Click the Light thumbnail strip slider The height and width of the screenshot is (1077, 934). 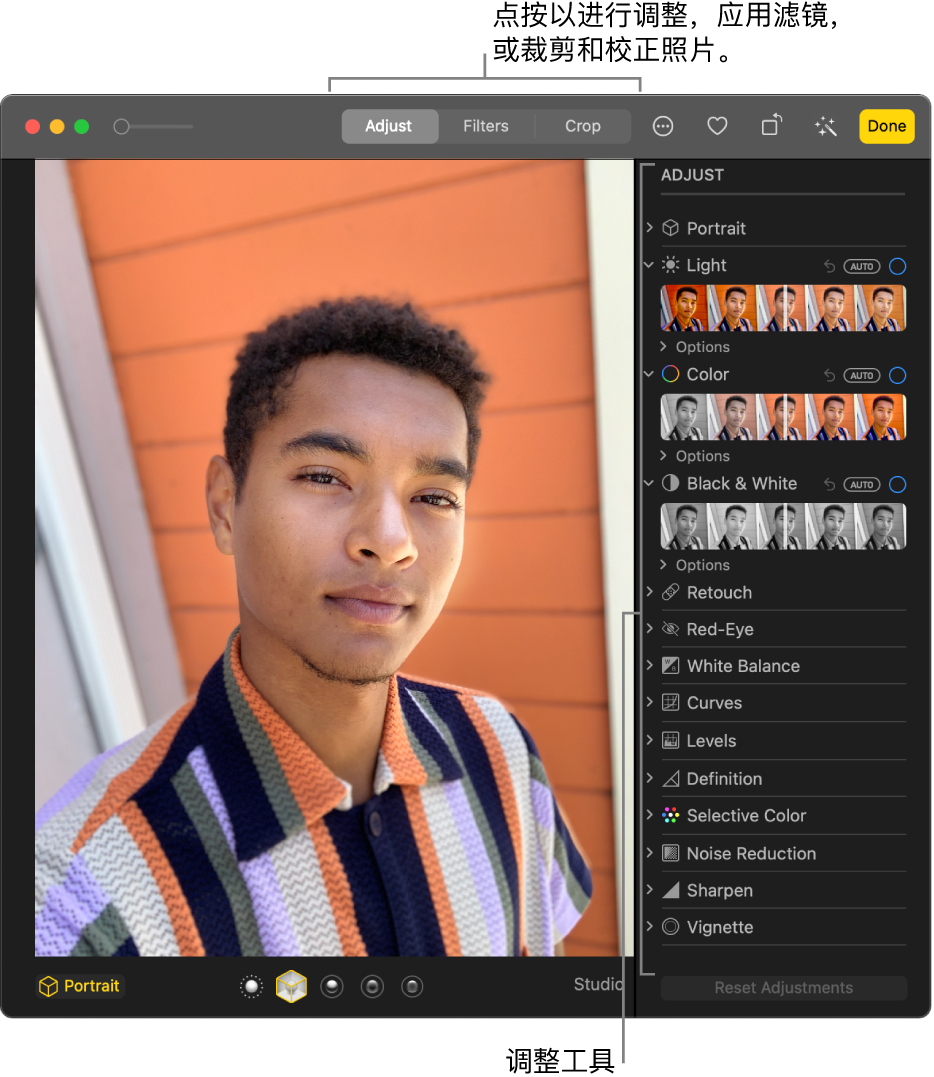pyautogui.click(x=783, y=308)
